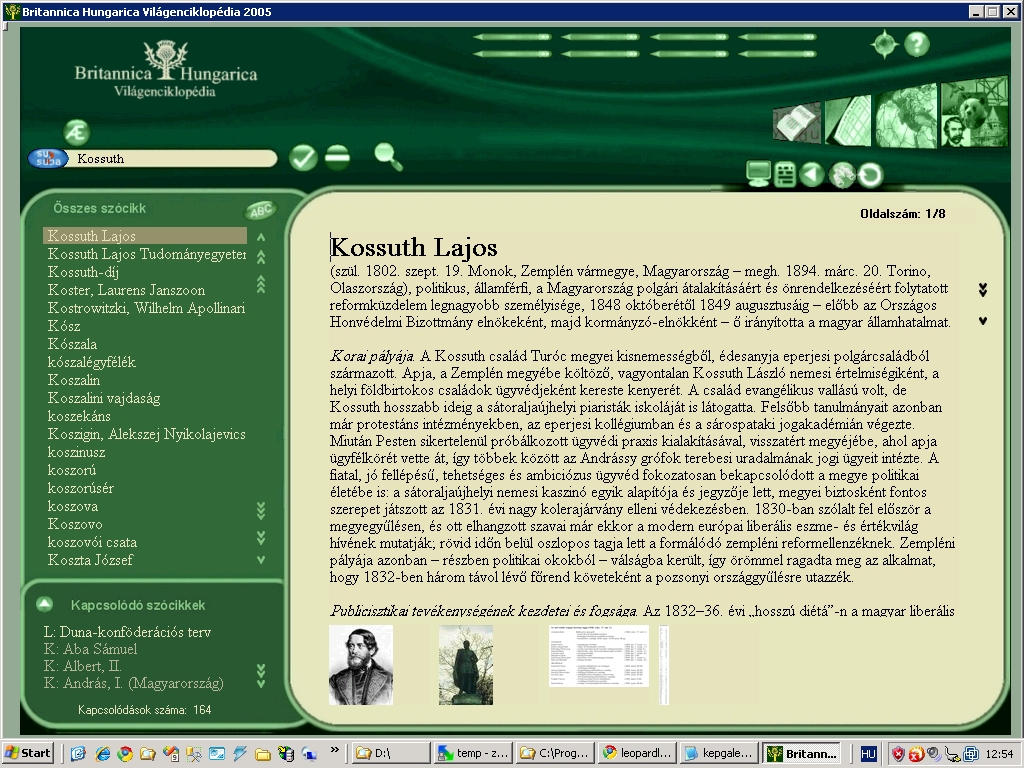Open the Koszalin entry
Image resolution: width=1024 pixels, height=768 pixels.
74,380
